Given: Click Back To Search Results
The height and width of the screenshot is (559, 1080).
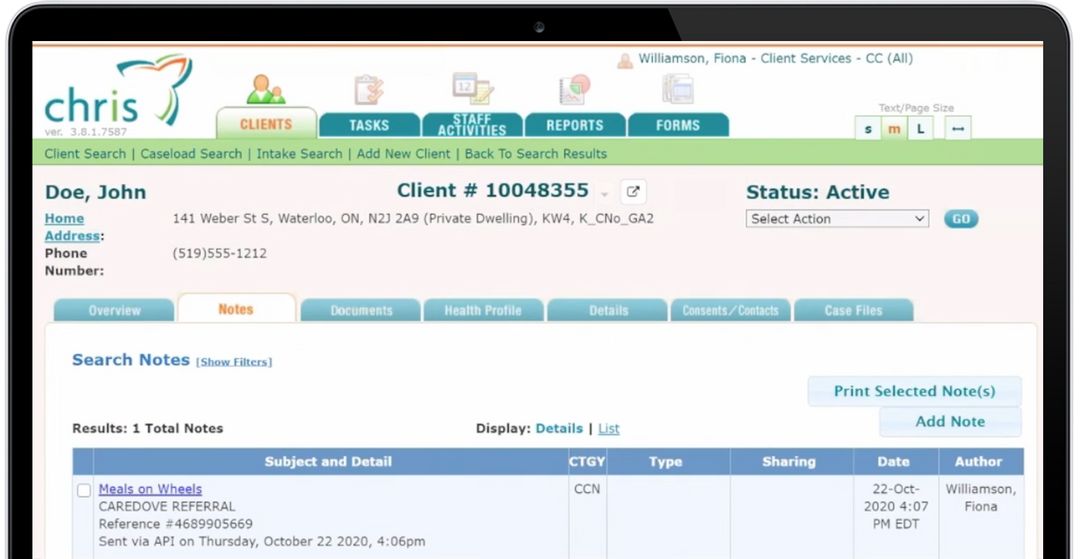Looking at the screenshot, I should (536, 154).
